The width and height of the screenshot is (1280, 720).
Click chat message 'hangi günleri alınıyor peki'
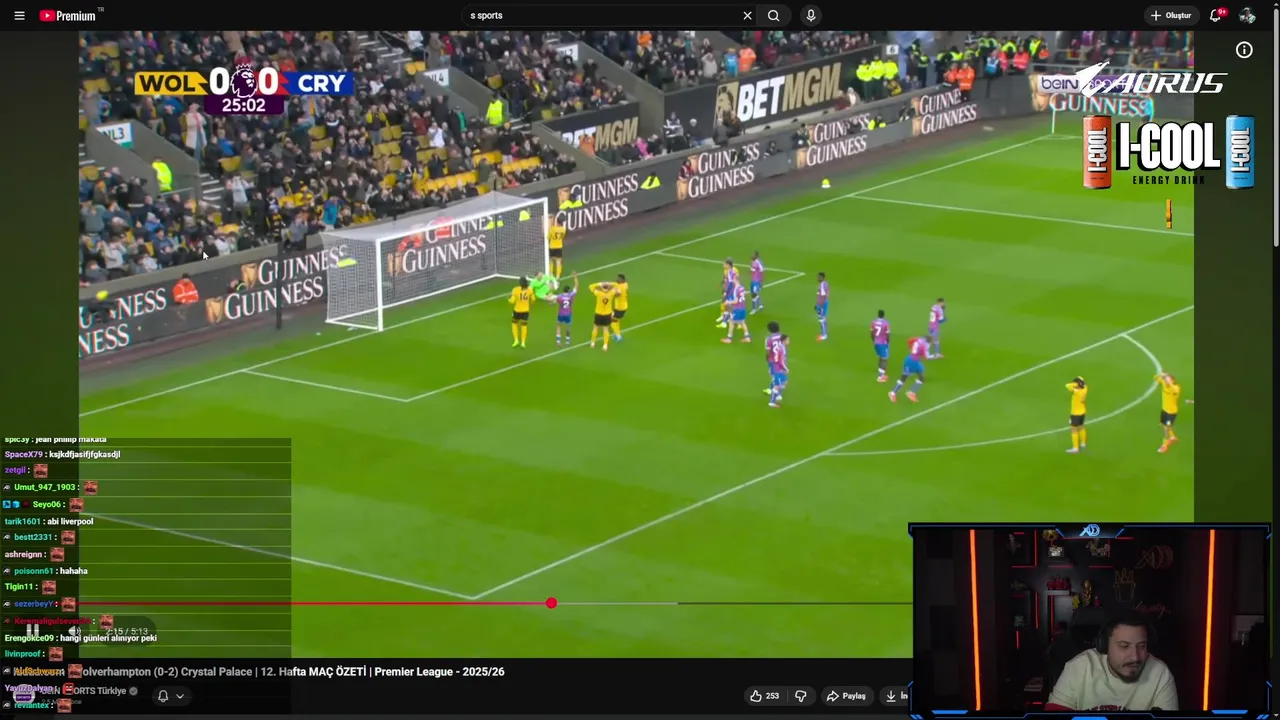click(x=108, y=638)
